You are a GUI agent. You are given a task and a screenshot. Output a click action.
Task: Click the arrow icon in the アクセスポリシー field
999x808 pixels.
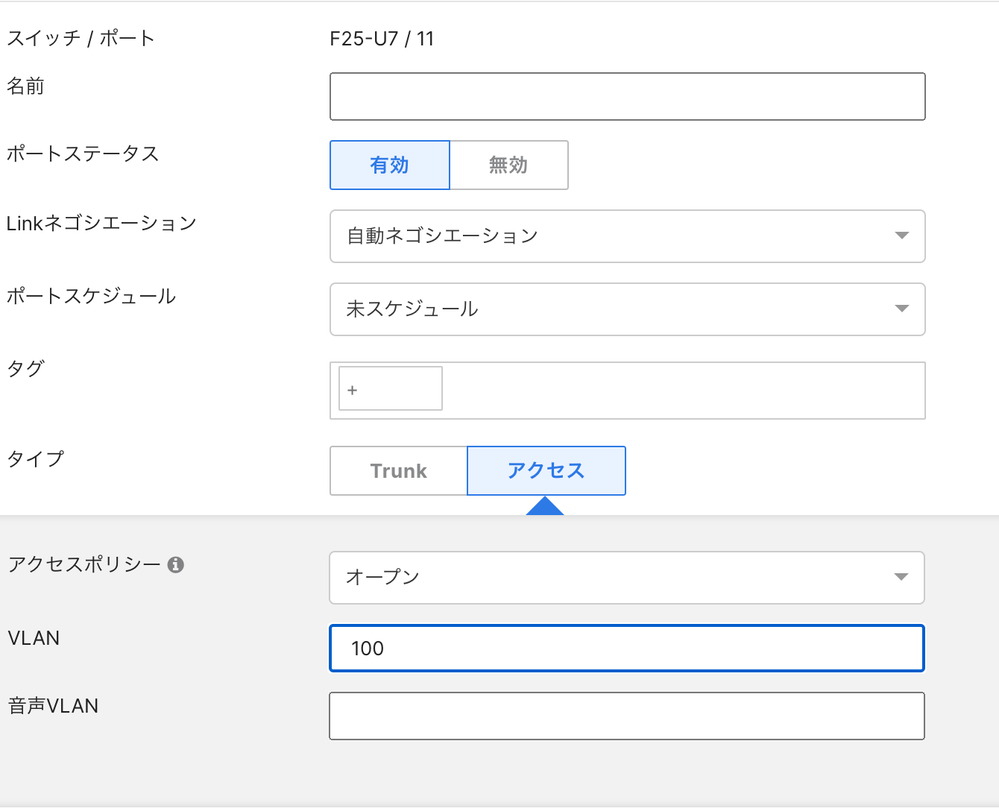901,578
